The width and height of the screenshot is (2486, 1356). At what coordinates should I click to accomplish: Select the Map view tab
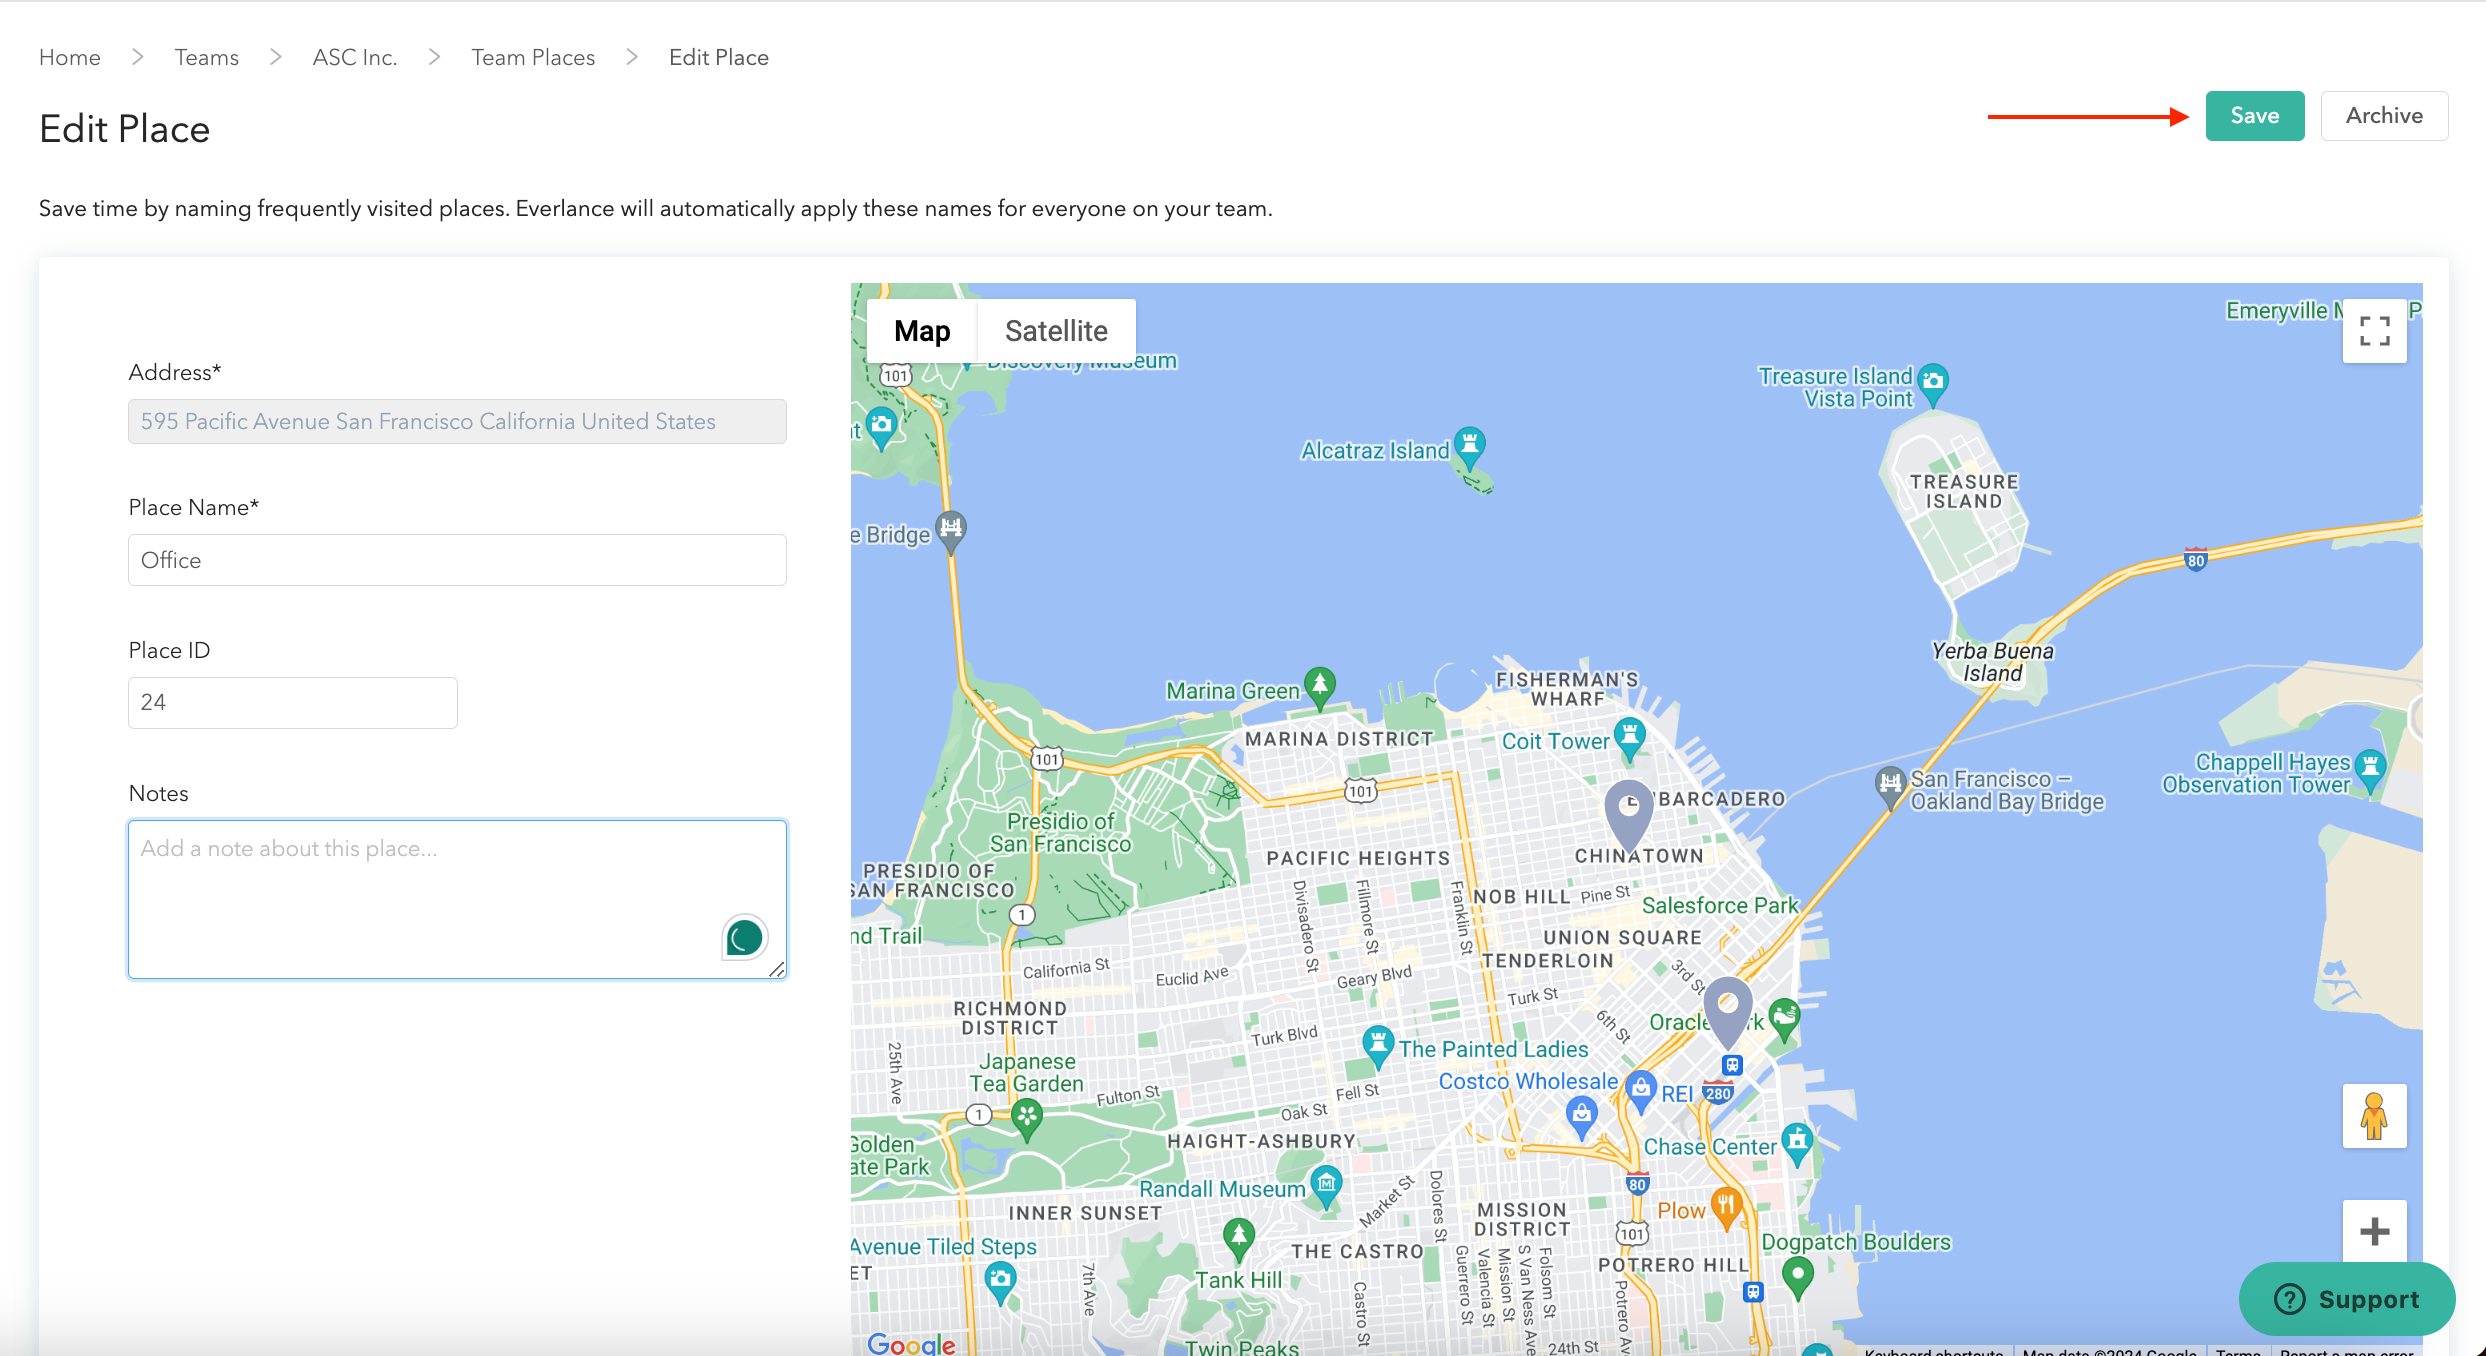(x=922, y=331)
